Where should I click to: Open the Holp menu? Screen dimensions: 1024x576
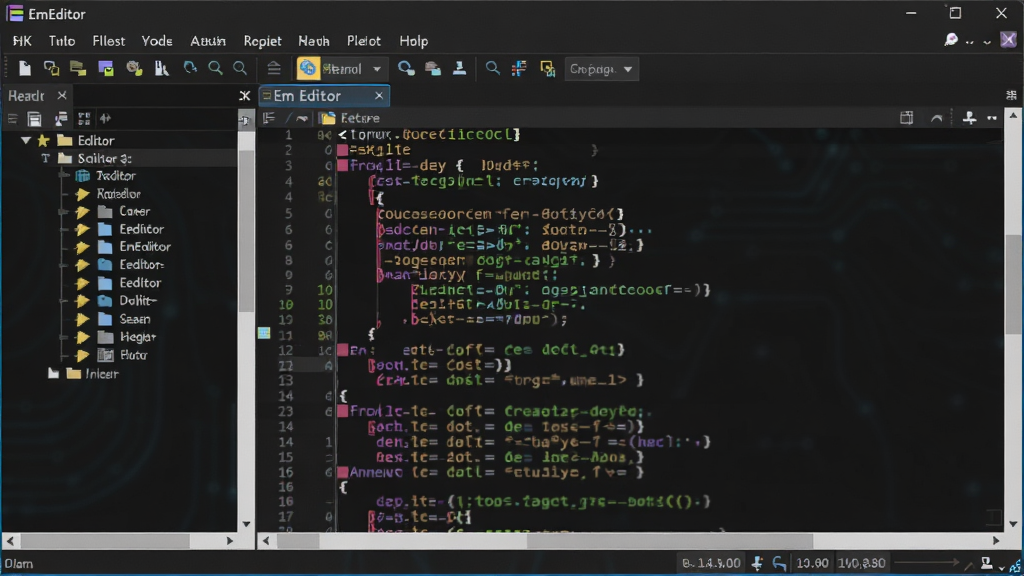coord(413,40)
